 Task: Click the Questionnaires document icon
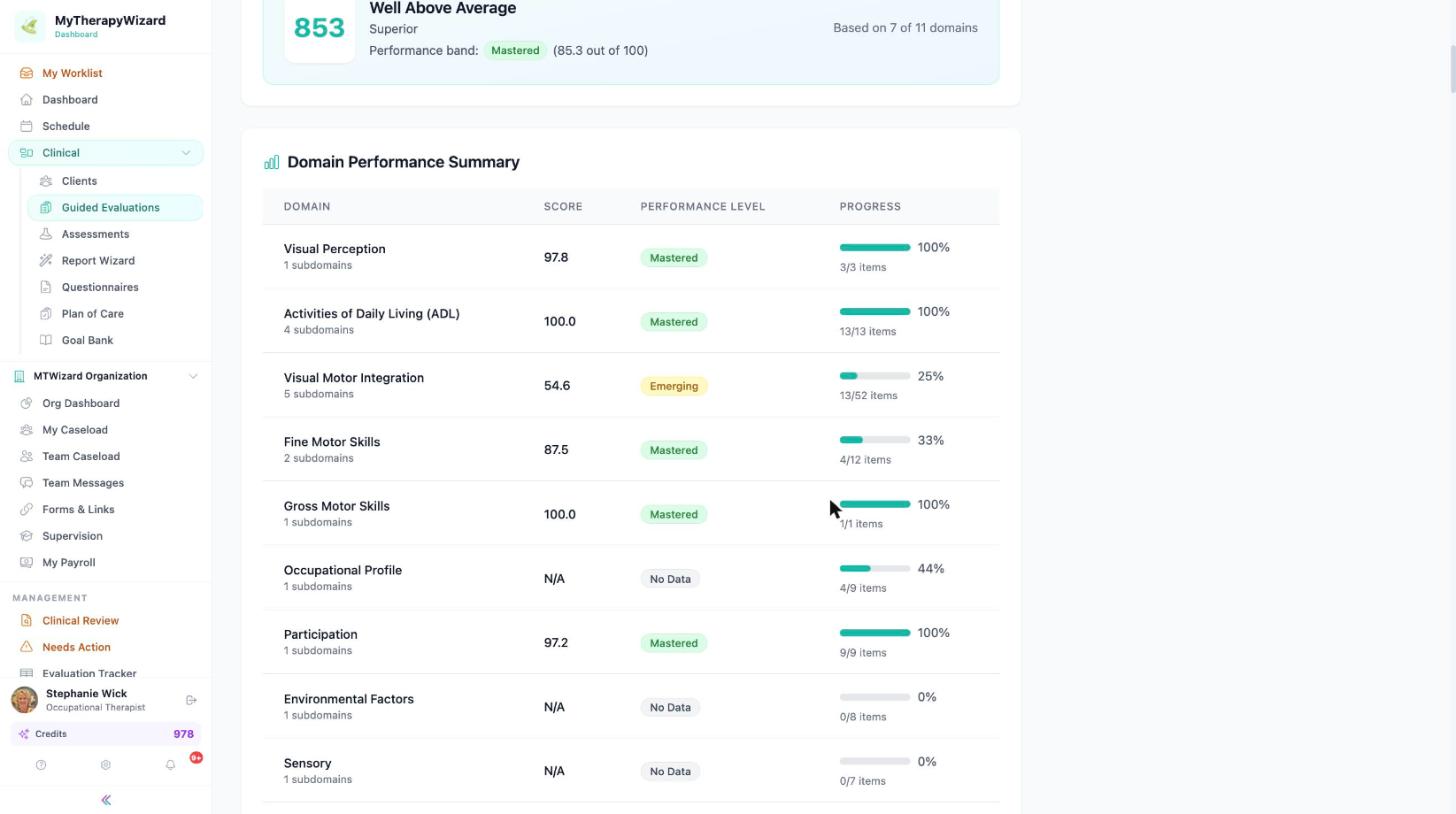click(x=46, y=287)
